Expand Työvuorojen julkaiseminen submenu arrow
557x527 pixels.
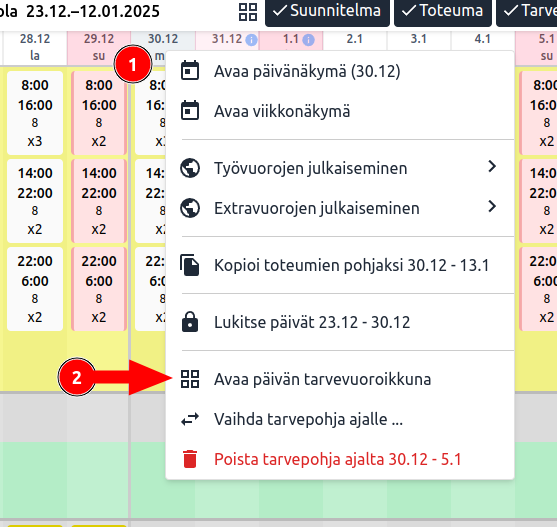pos(492,166)
